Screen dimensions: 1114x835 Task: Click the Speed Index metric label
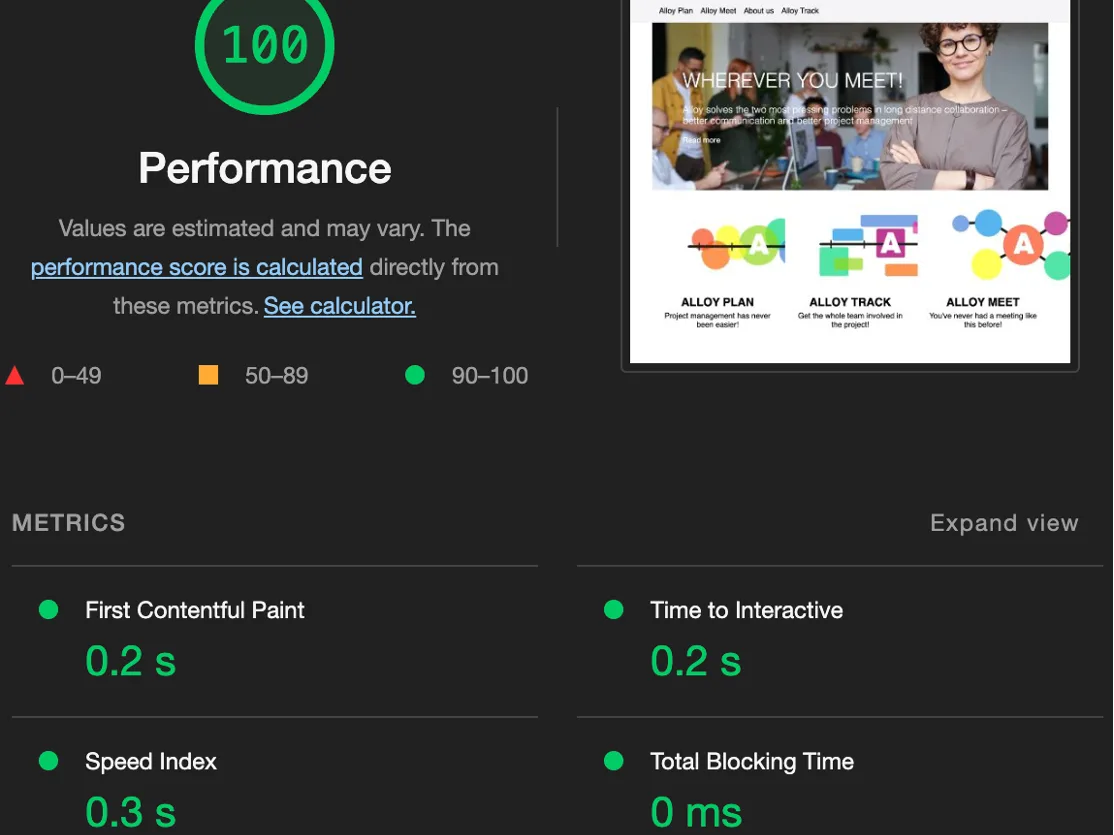[x=151, y=761]
